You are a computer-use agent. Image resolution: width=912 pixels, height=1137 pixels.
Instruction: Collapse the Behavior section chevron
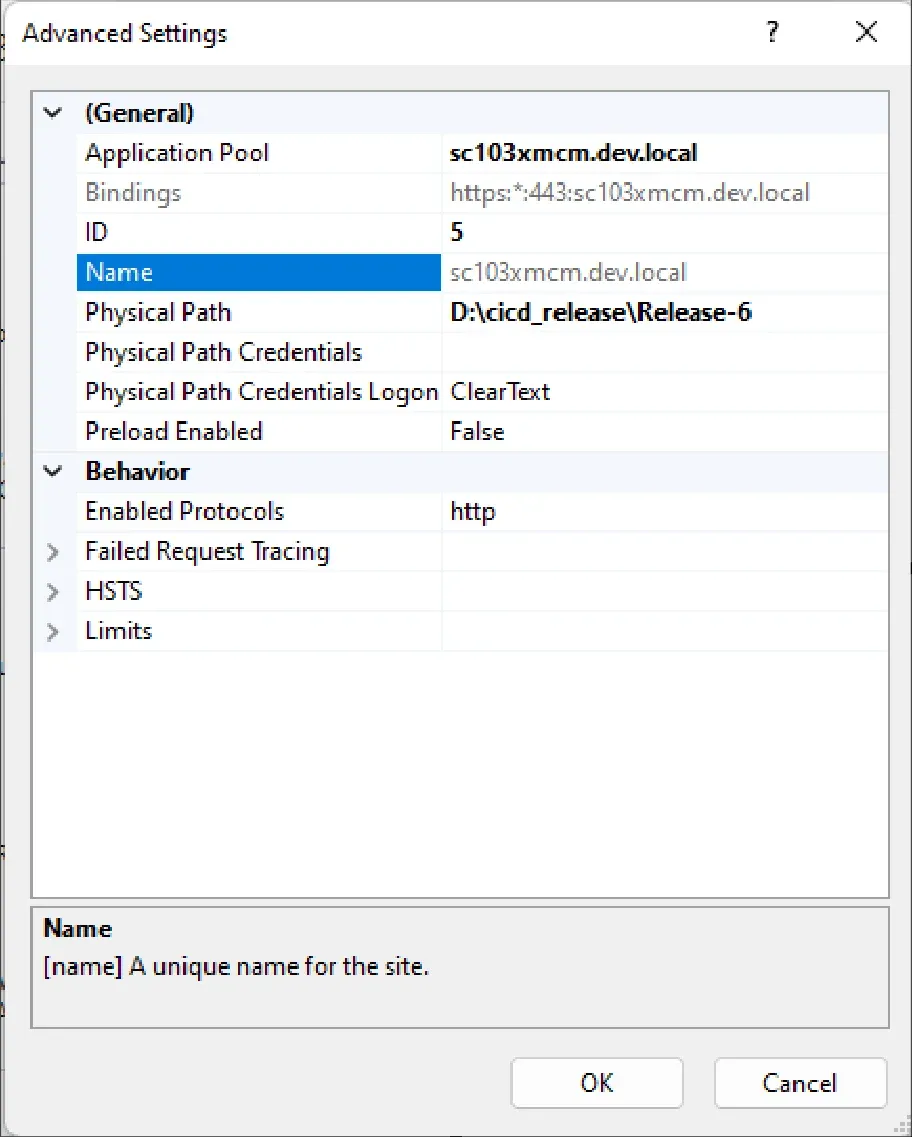(x=53, y=472)
